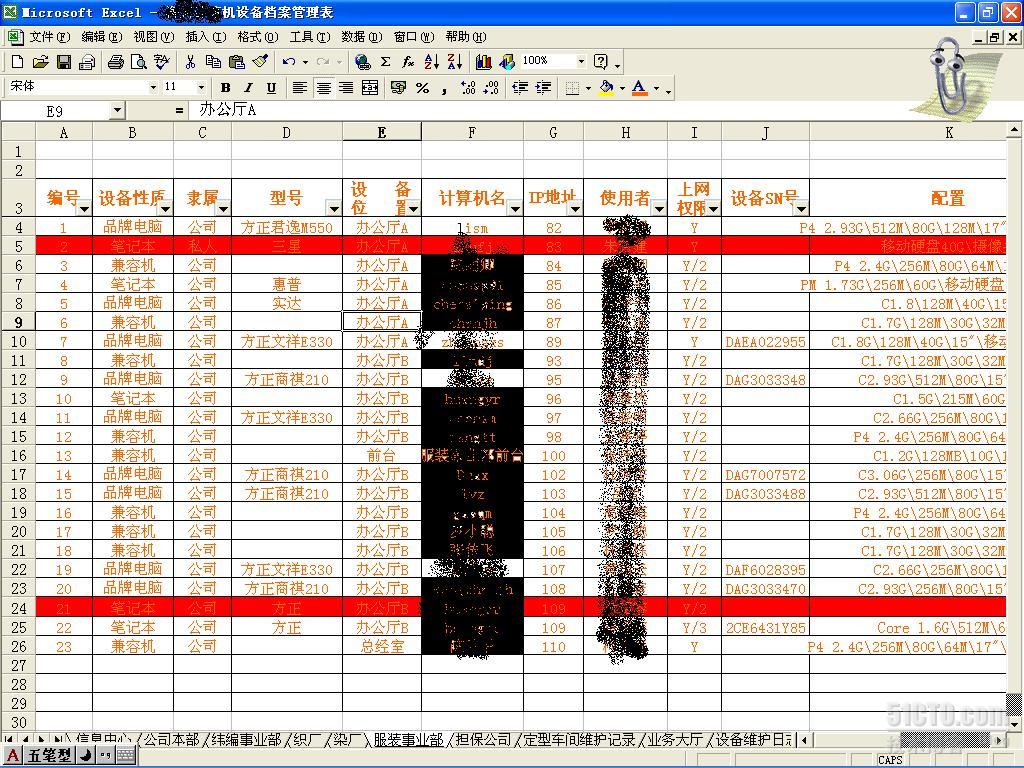Switch to the 业务大厅 sheet tab
The width and height of the screenshot is (1024, 768).
[675, 740]
